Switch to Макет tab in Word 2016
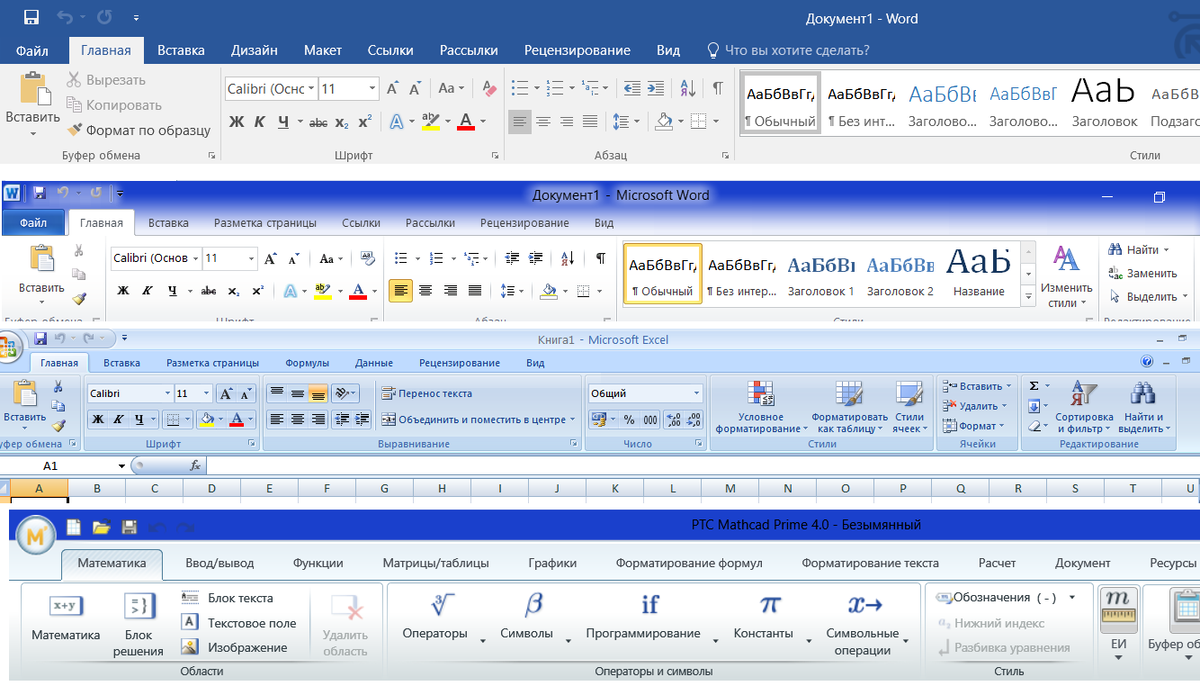This screenshot has height=686, width=1200. click(323, 50)
